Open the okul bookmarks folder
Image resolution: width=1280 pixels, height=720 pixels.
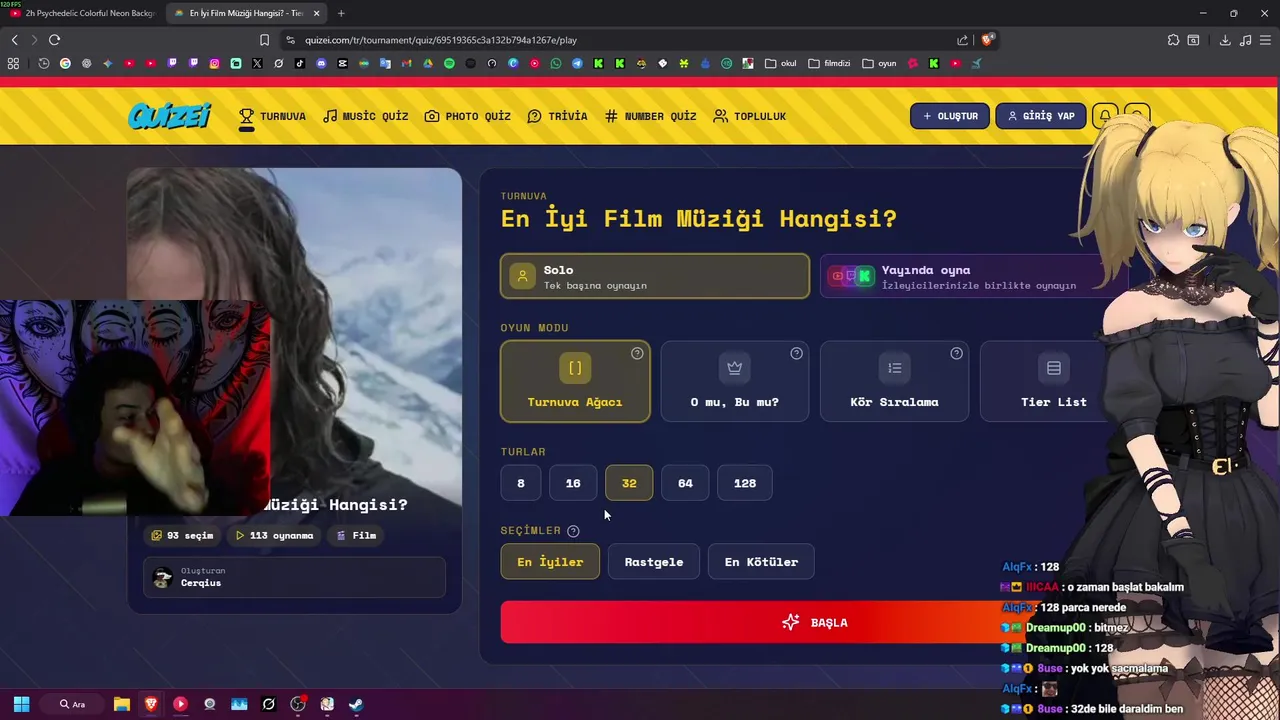pyautogui.click(x=780, y=63)
